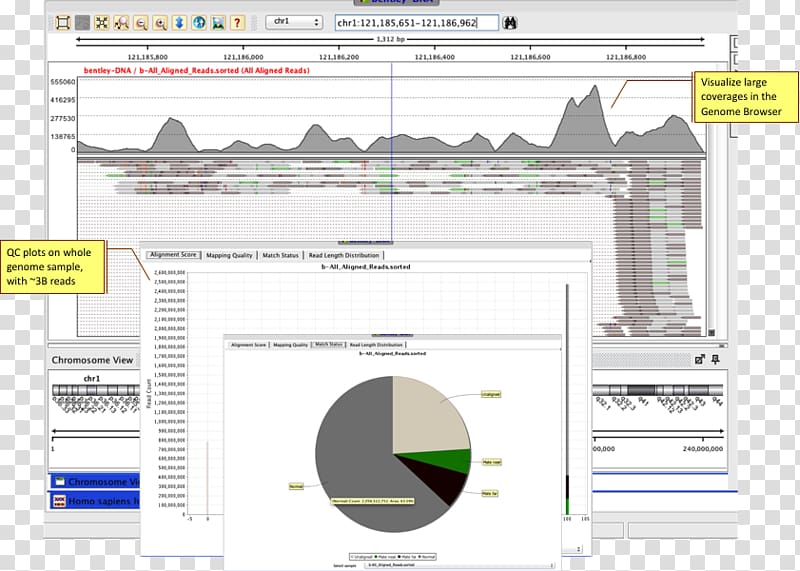Select Mapping Quality tab in the back QC window
800x571 pixels.
coord(229,255)
